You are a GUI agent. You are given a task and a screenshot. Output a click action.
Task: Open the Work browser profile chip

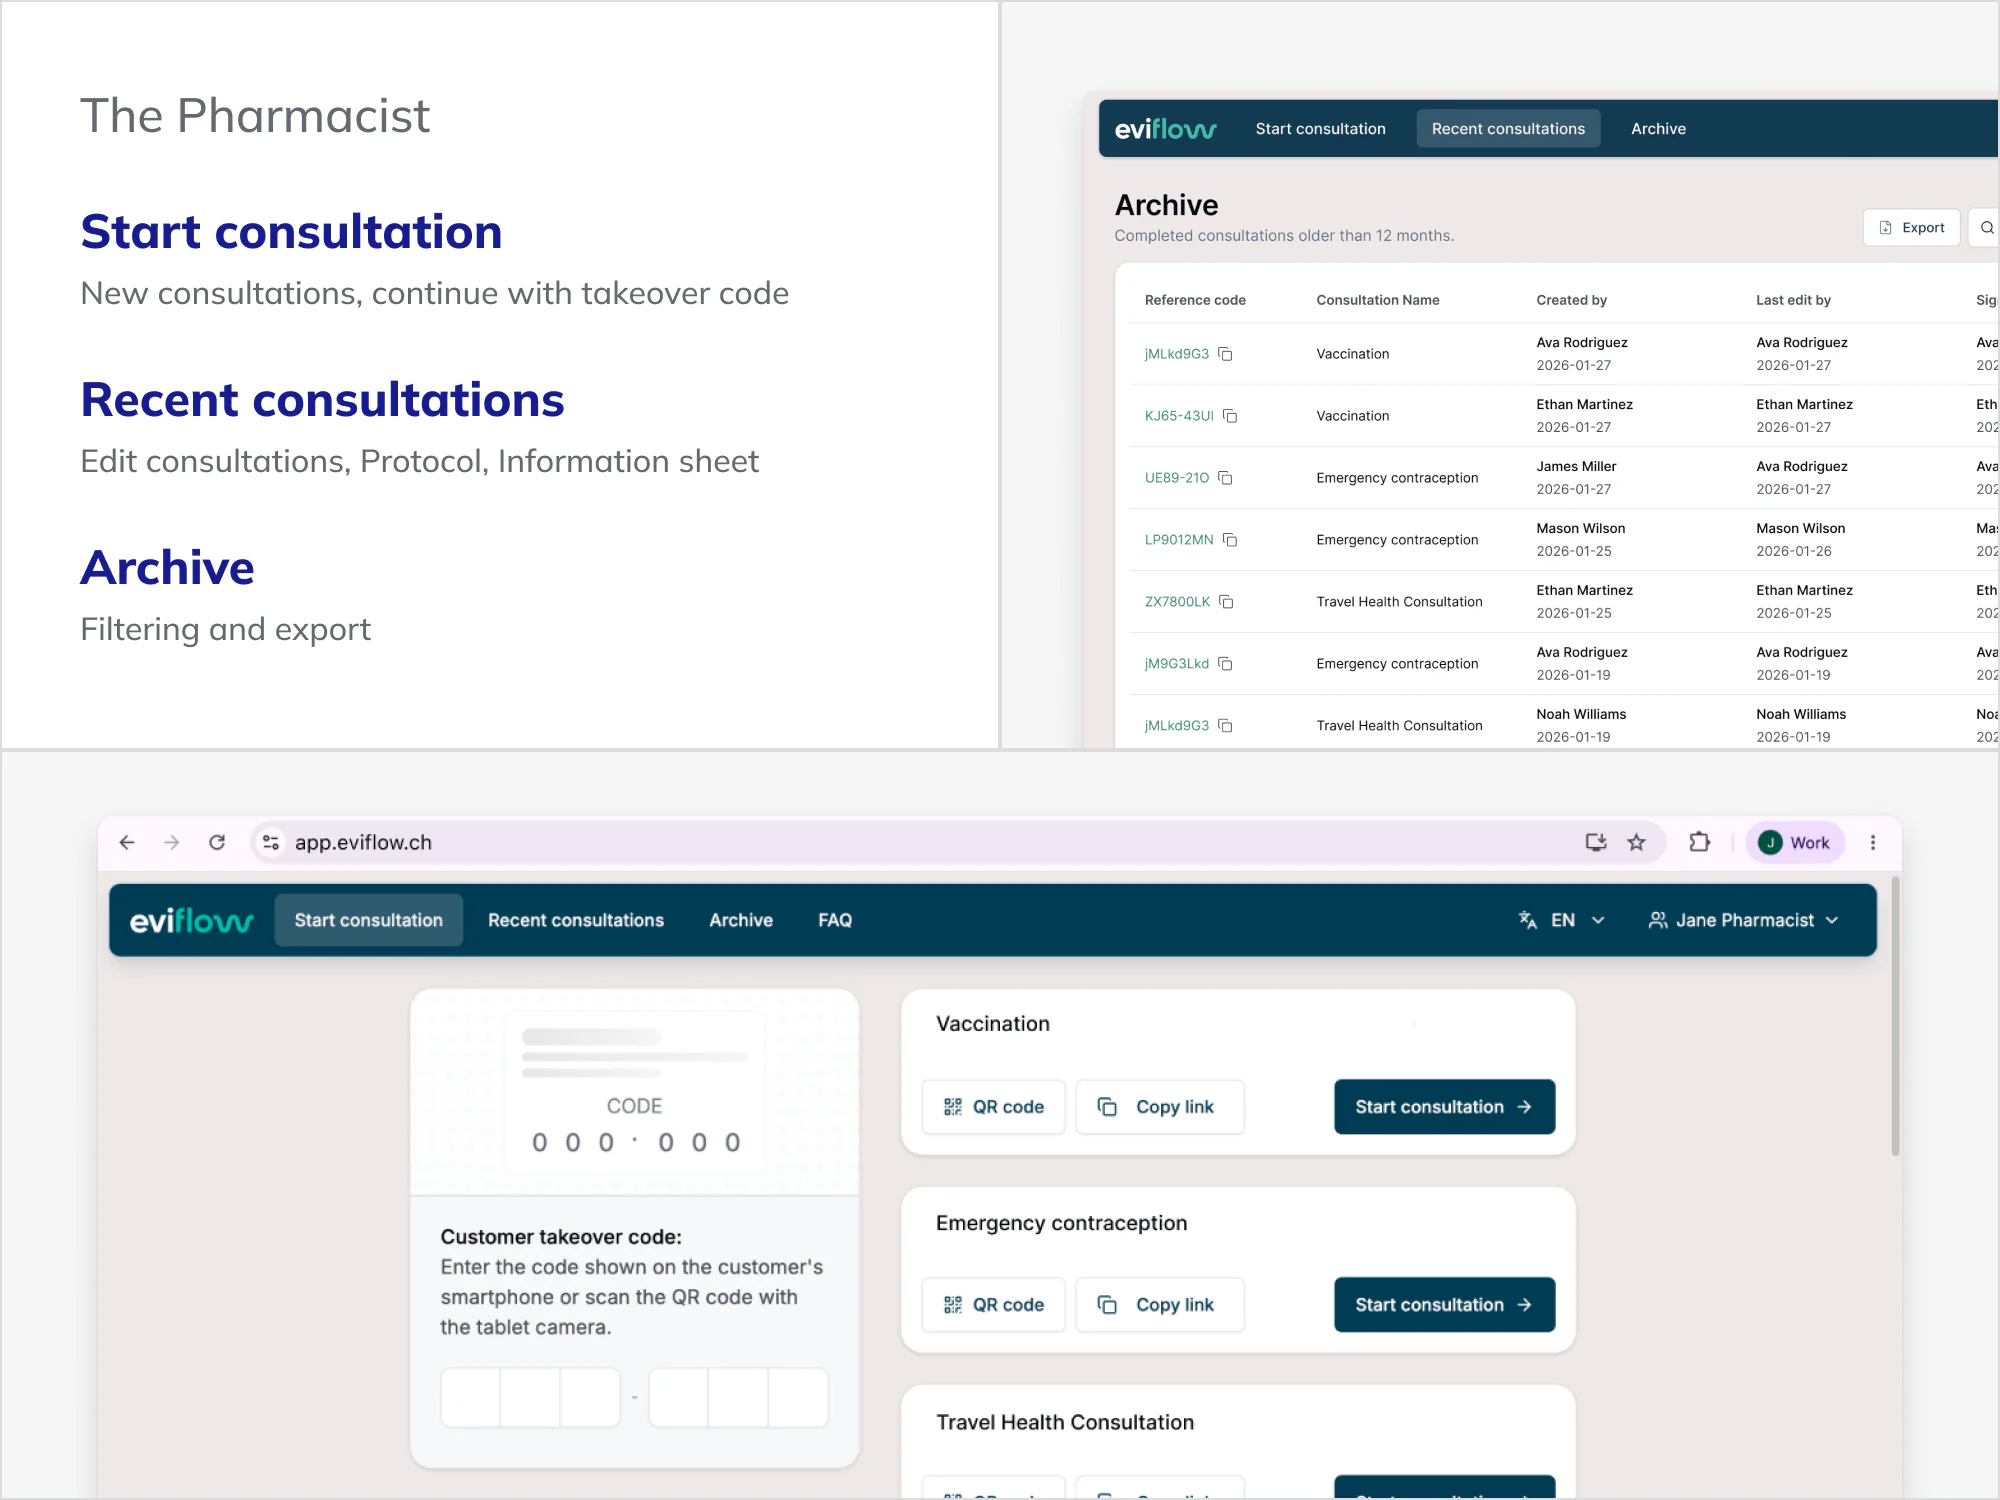(1795, 842)
